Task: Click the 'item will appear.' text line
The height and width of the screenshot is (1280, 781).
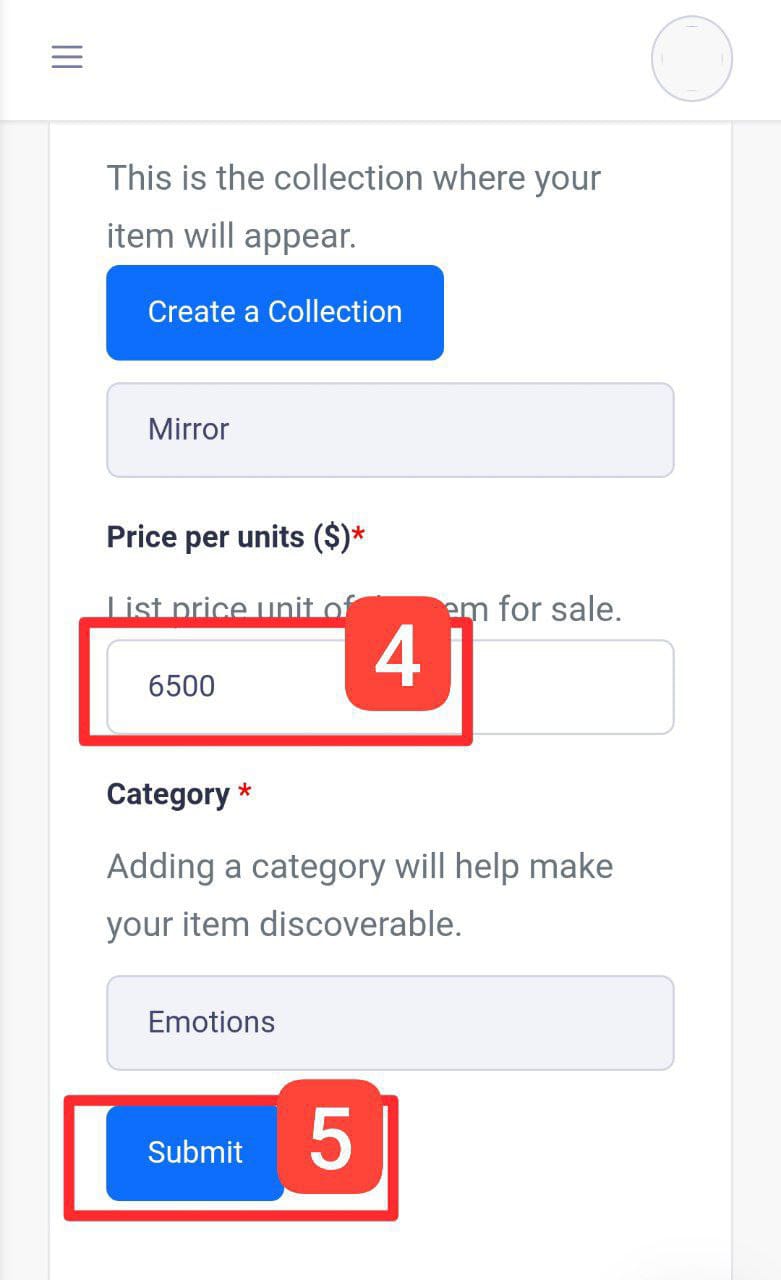Action: pos(231,237)
